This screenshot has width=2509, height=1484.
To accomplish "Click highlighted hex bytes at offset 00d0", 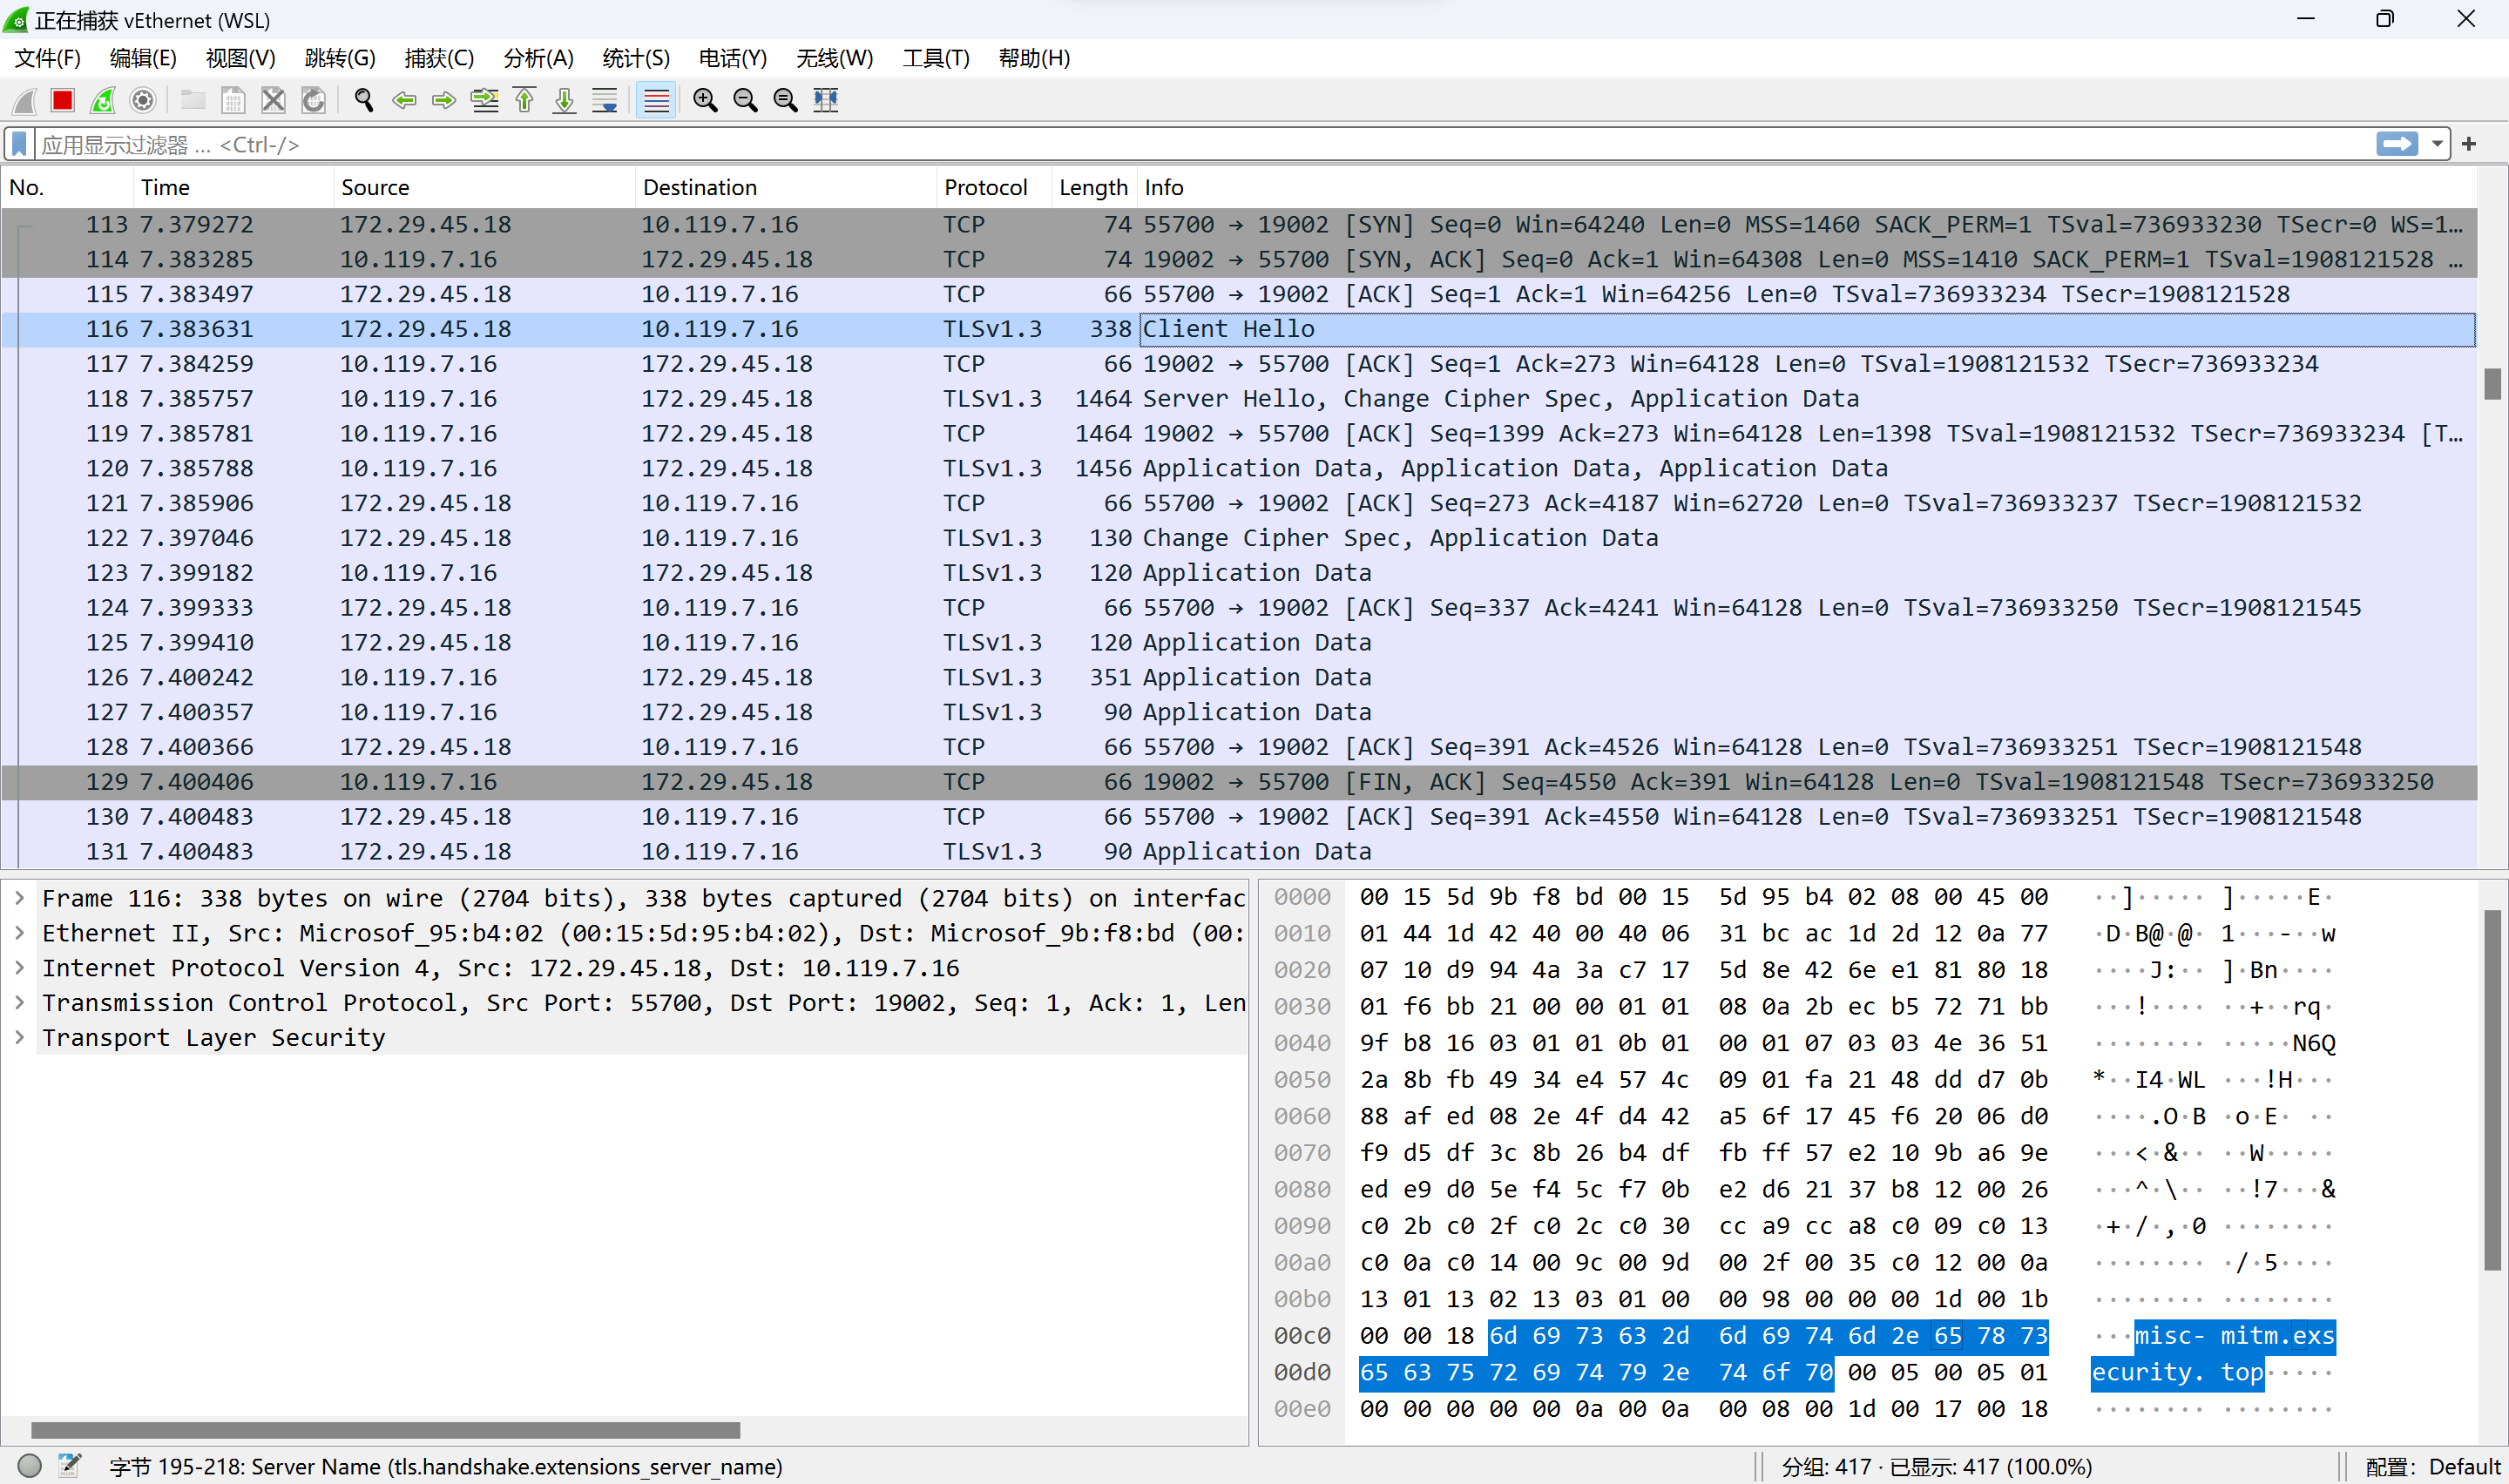I will (1596, 1372).
